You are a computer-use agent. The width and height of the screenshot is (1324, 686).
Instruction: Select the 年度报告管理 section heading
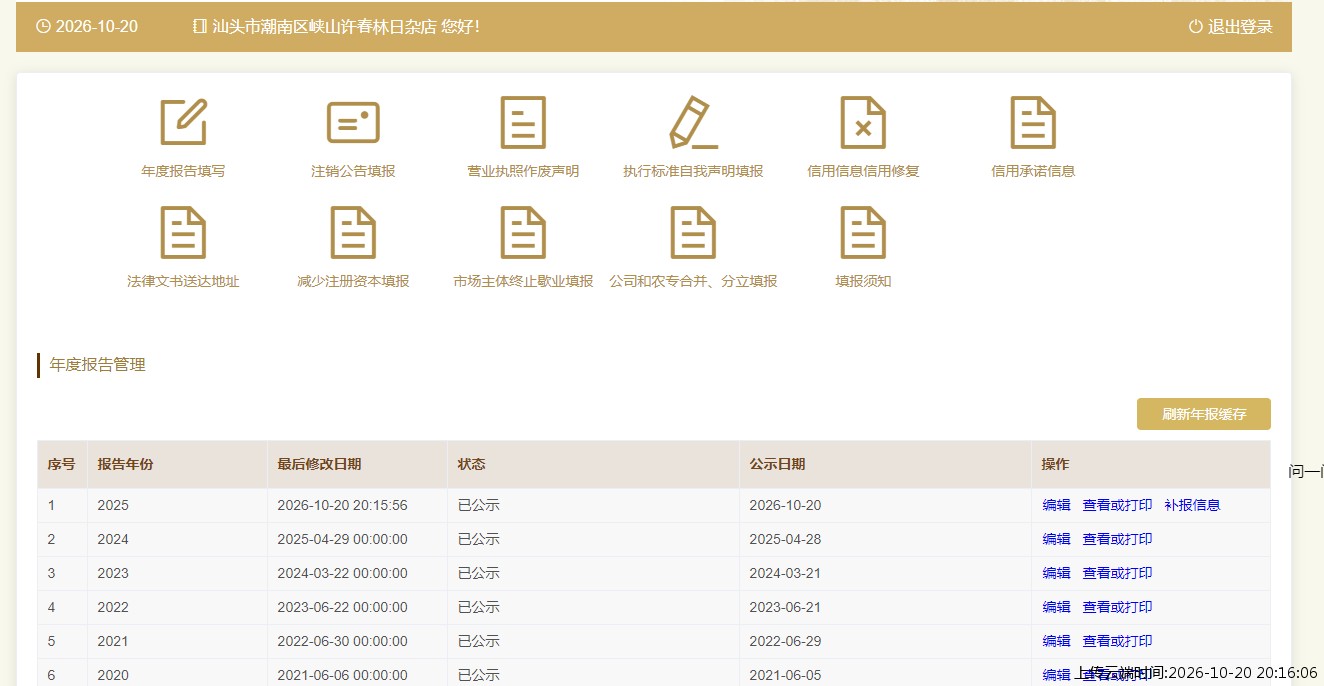pyautogui.click(x=97, y=365)
